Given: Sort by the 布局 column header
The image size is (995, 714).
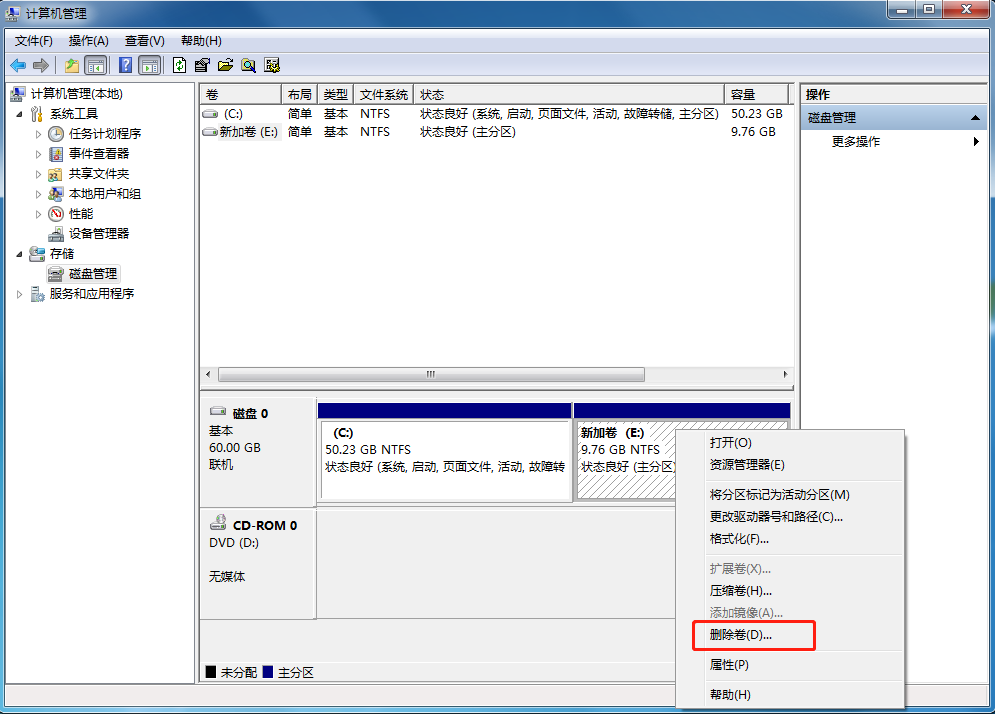Looking at the screenshot, I should 300,95.
